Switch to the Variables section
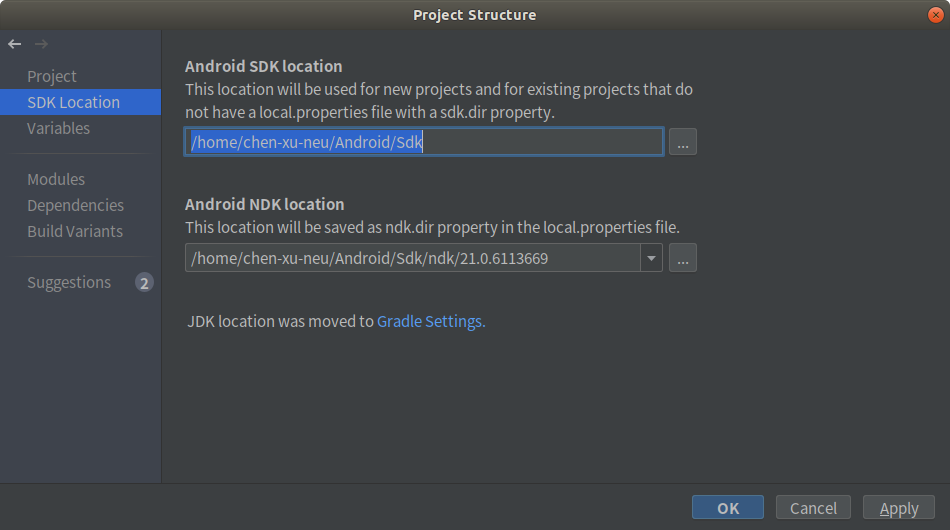This screenshot has height=530, width=950. (58, 128)
